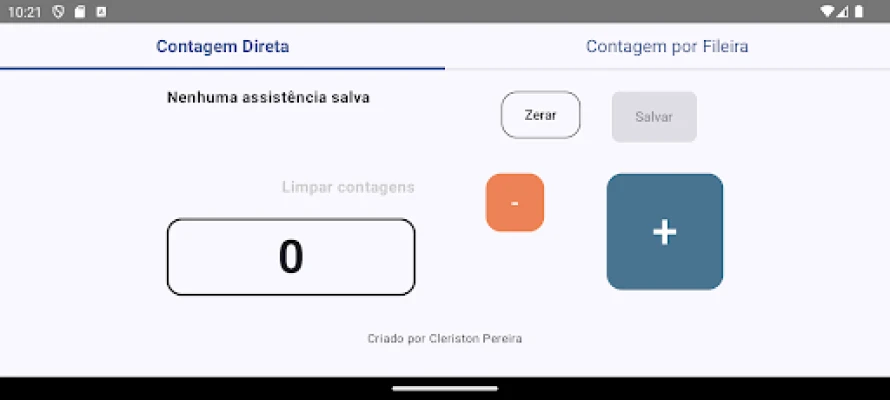Tap the do-not-disturb circle status icon
The width and height of the screenshot is (890, 400).
pyautogui.click(x=58, y=12)
